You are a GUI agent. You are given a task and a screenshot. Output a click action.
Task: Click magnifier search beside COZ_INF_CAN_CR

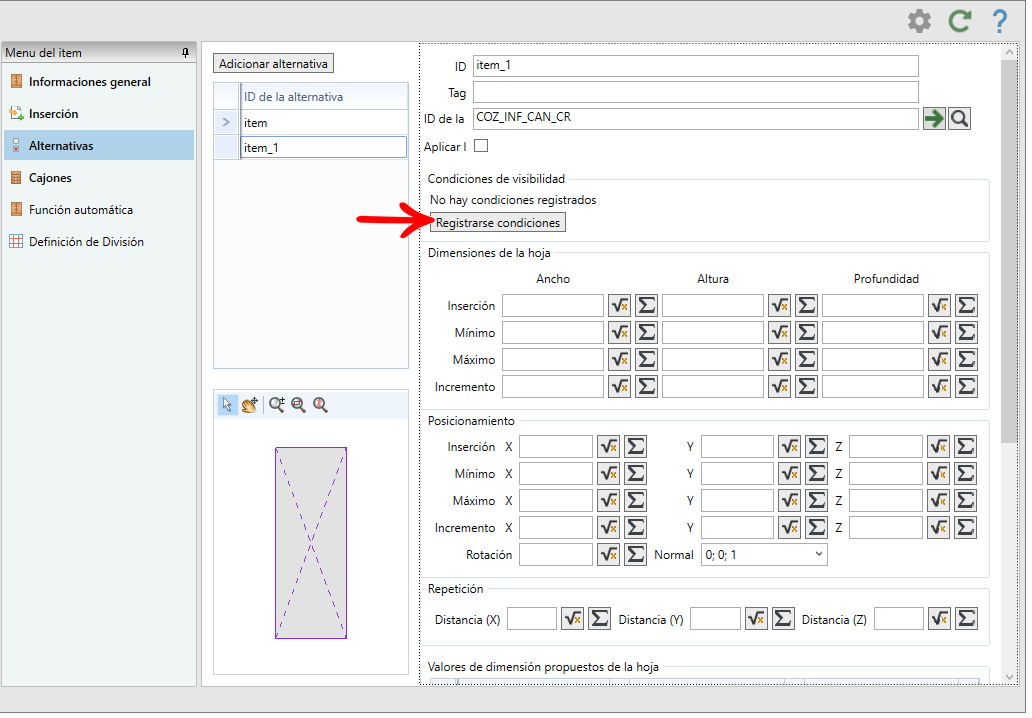point(960,118)
